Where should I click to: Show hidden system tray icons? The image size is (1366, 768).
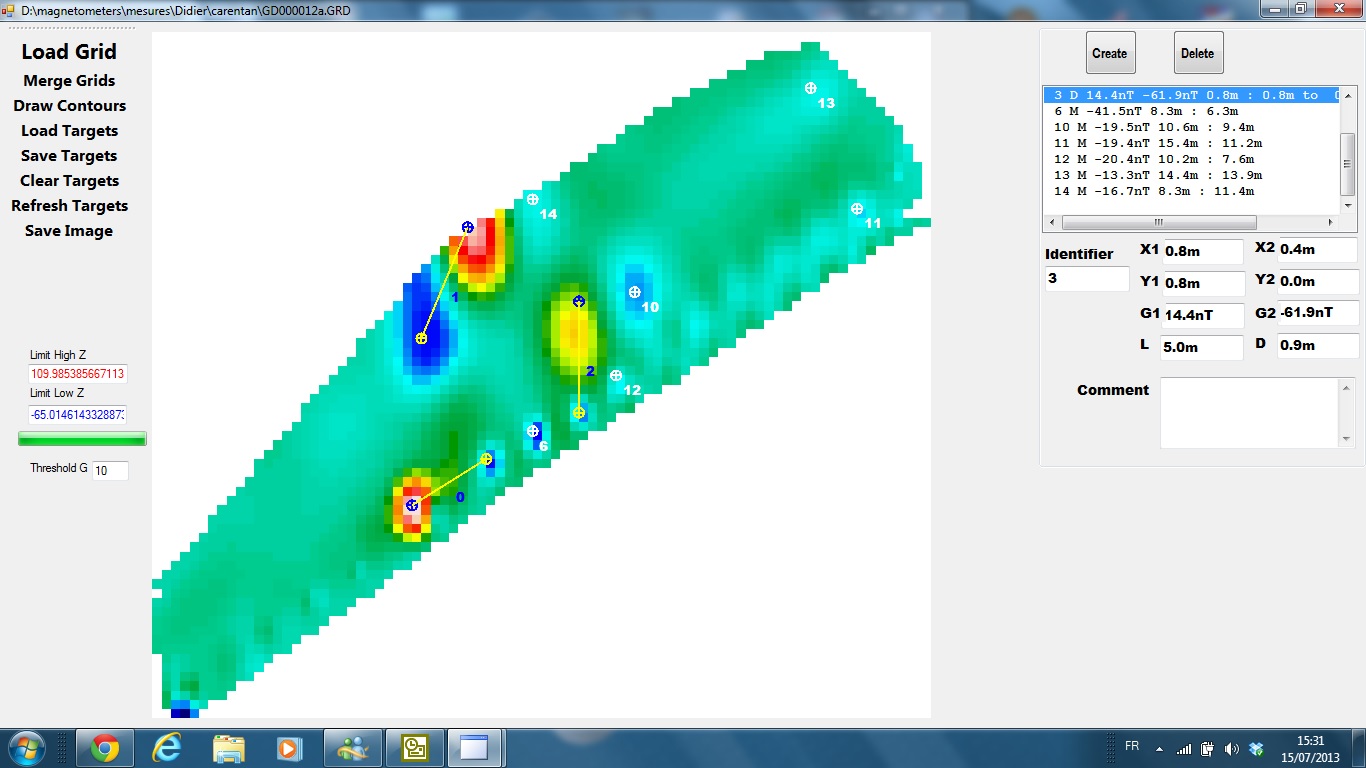(x=1159, y=748)
